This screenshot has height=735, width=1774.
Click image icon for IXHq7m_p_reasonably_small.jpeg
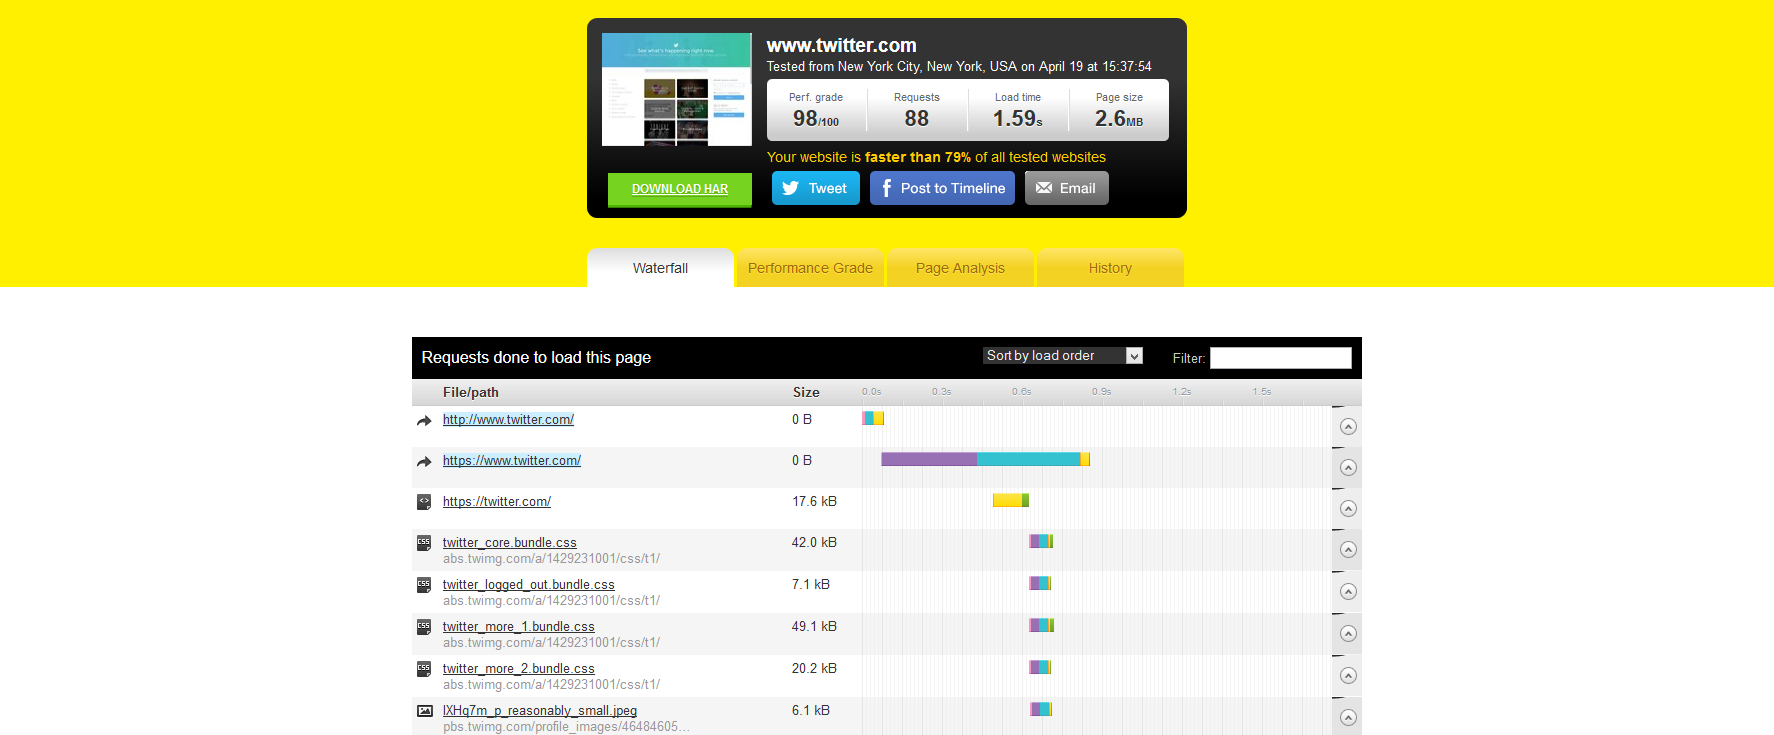pos(425,711)
